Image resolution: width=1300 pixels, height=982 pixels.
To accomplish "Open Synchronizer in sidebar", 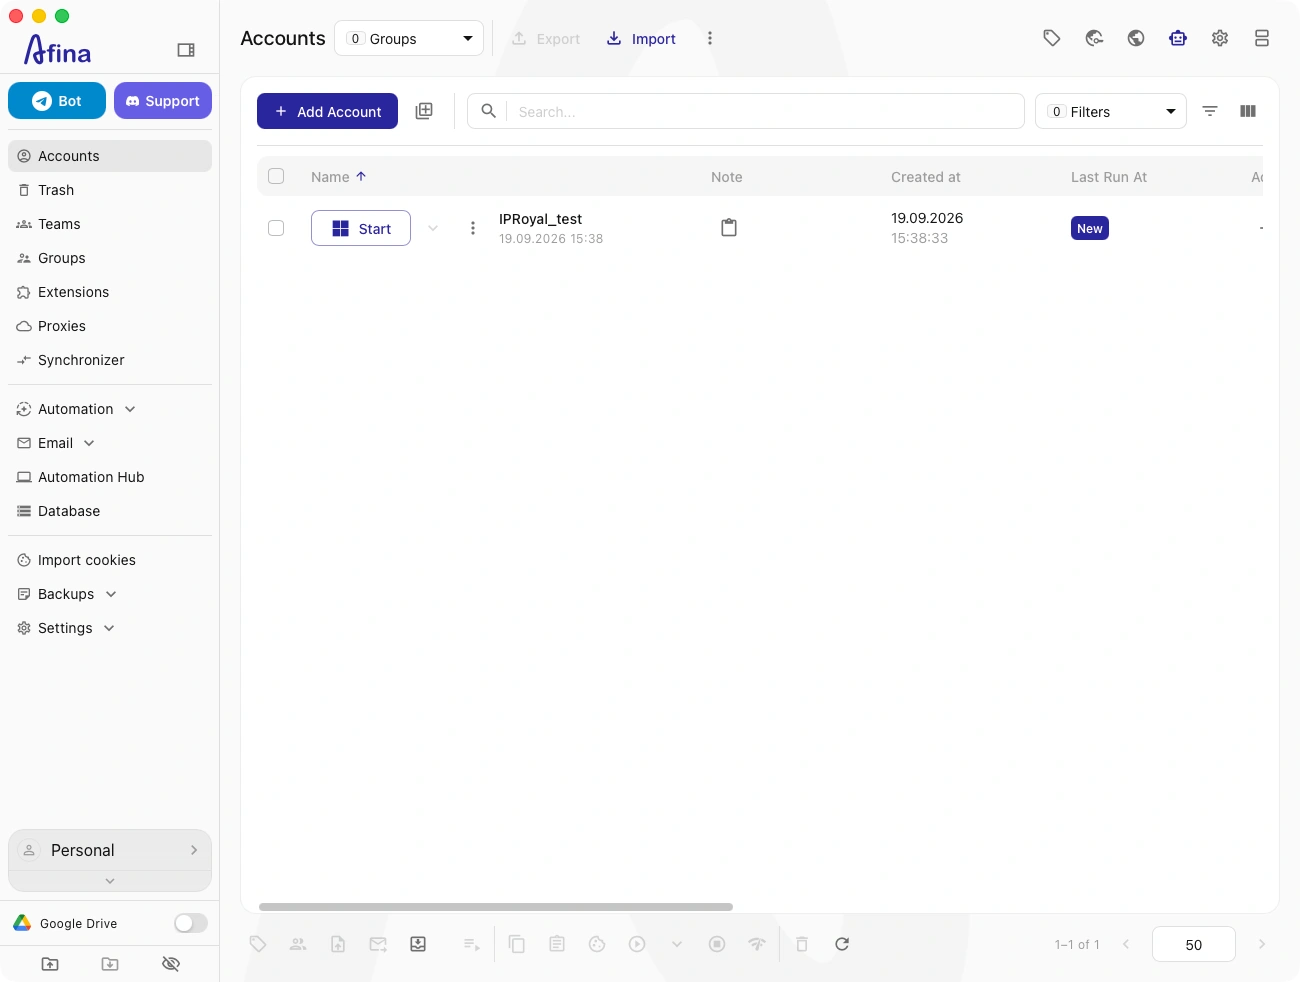I will coord(110,360).
